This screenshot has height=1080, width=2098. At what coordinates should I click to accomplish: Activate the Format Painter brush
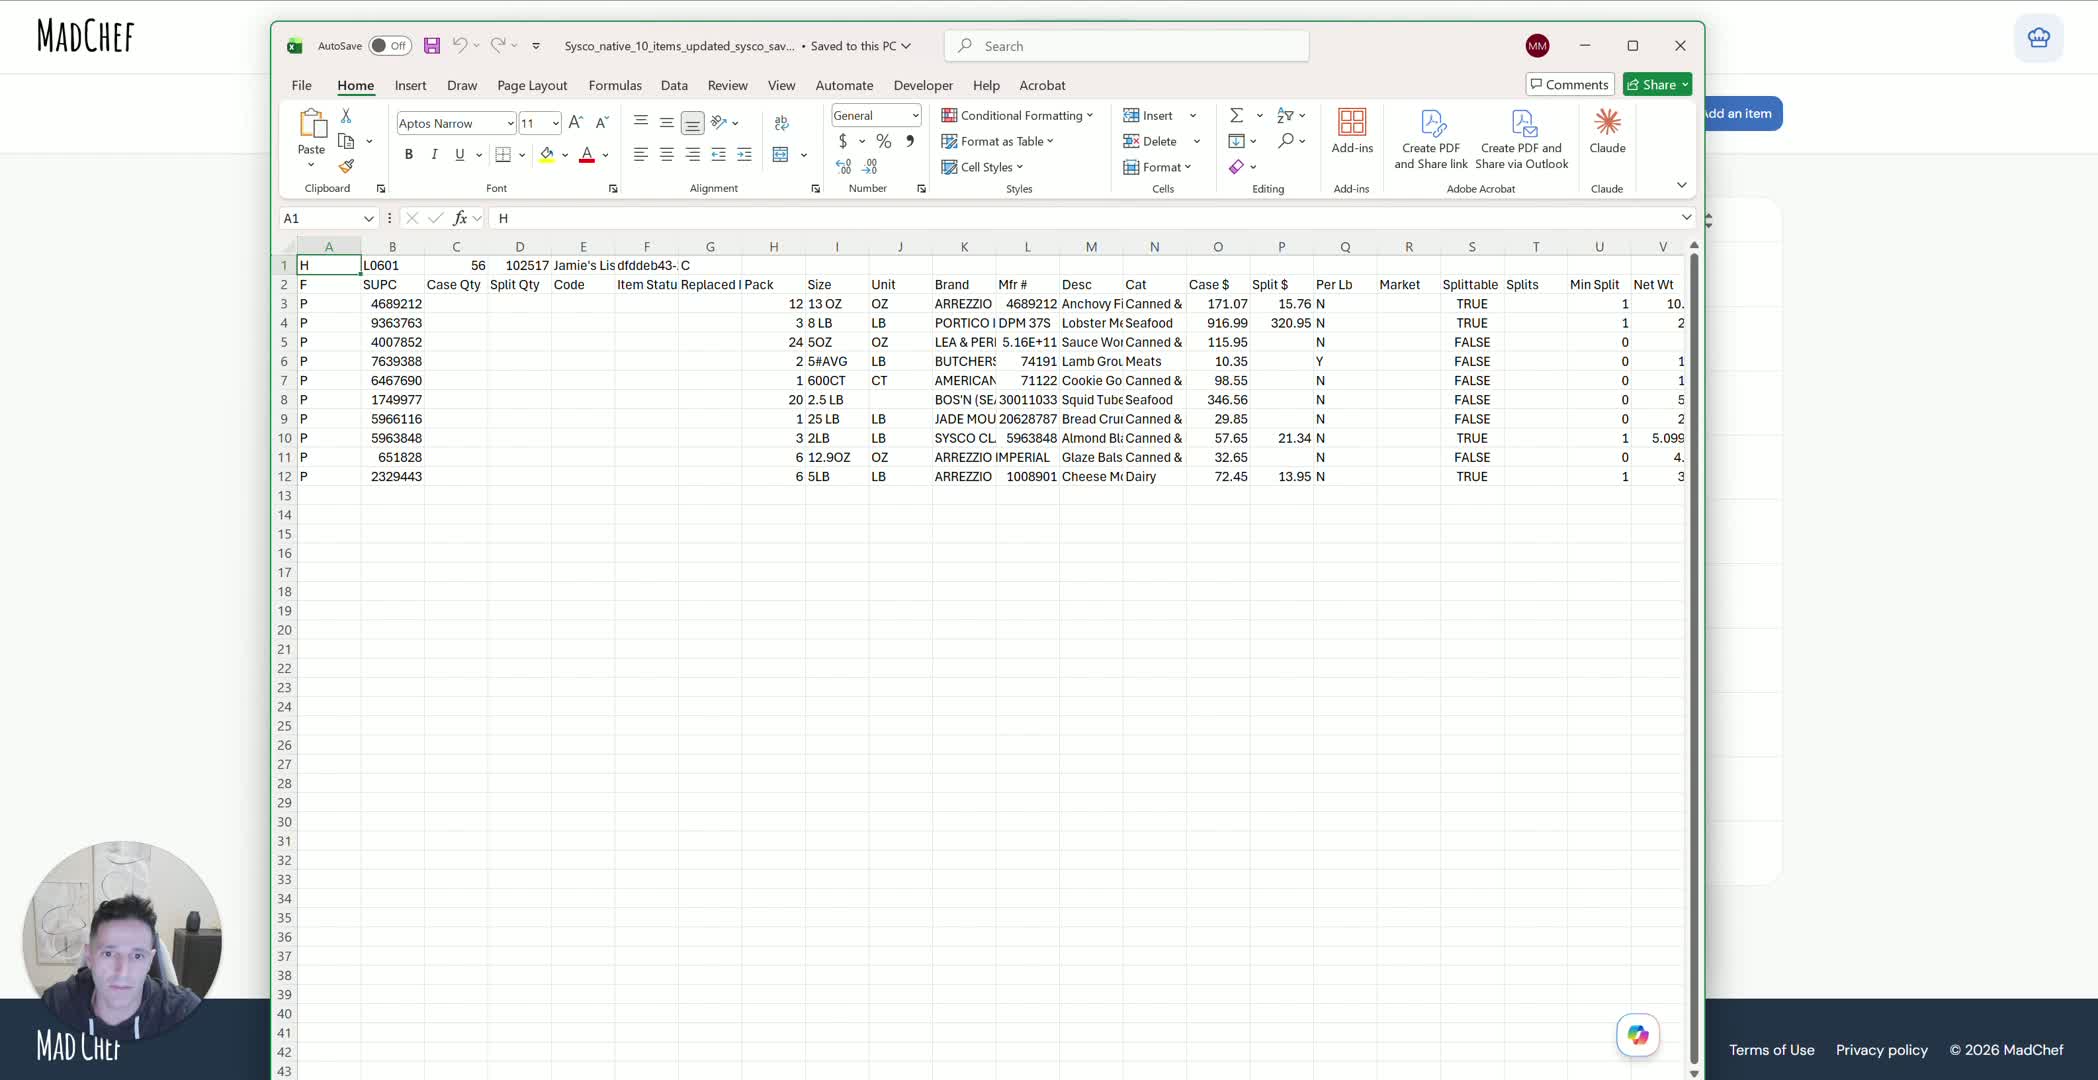point(346,166)
